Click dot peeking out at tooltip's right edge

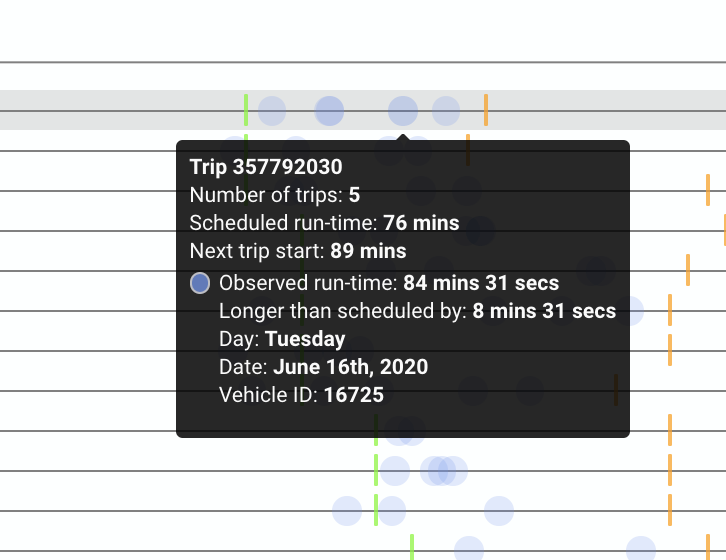(632, 310)
